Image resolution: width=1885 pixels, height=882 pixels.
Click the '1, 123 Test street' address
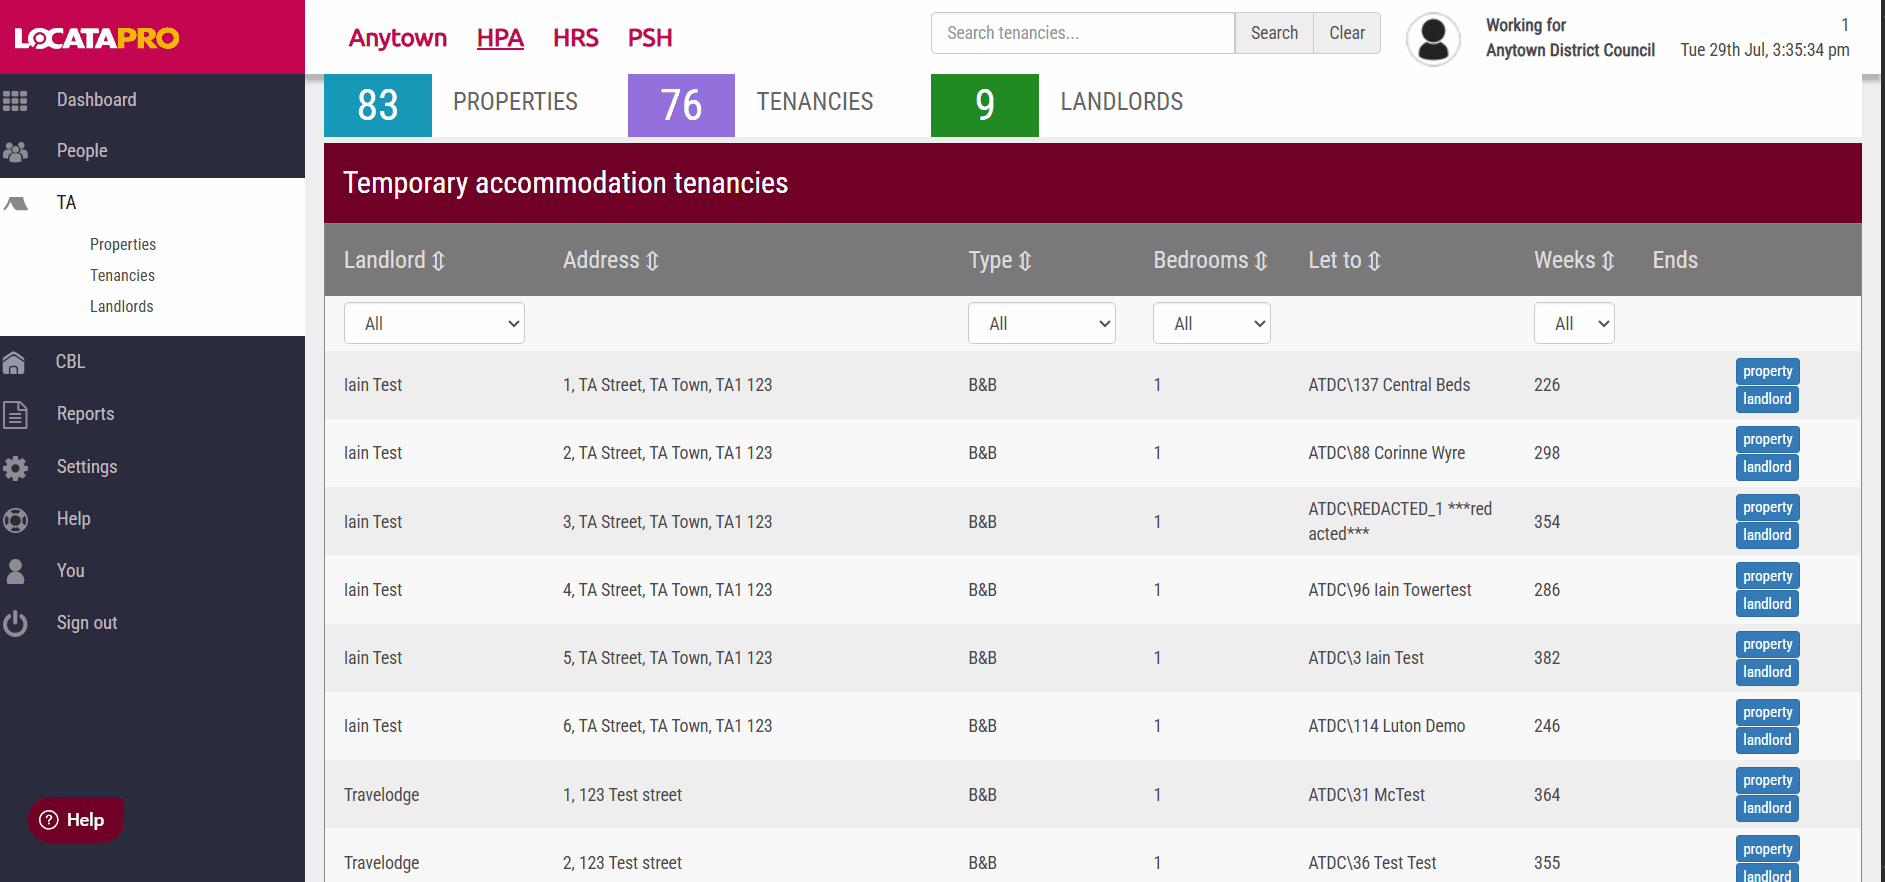pyautogui.click(x=622, y=795)
